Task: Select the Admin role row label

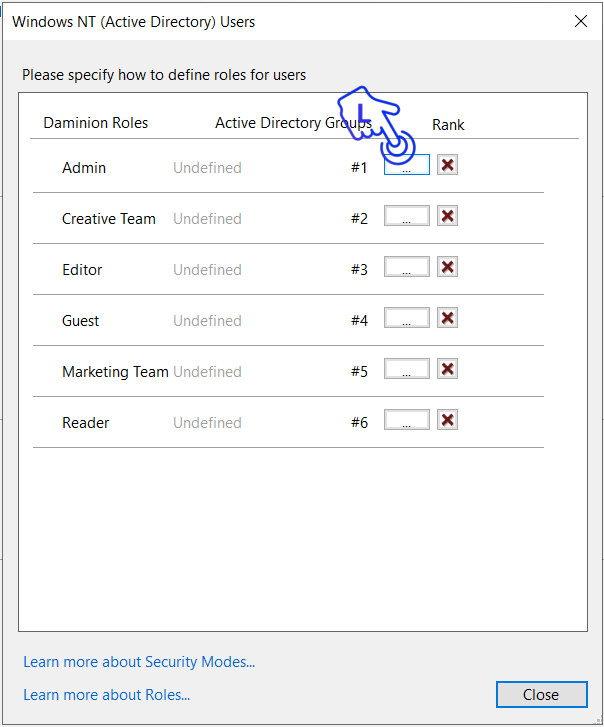Action: click(x=84, y=168)
